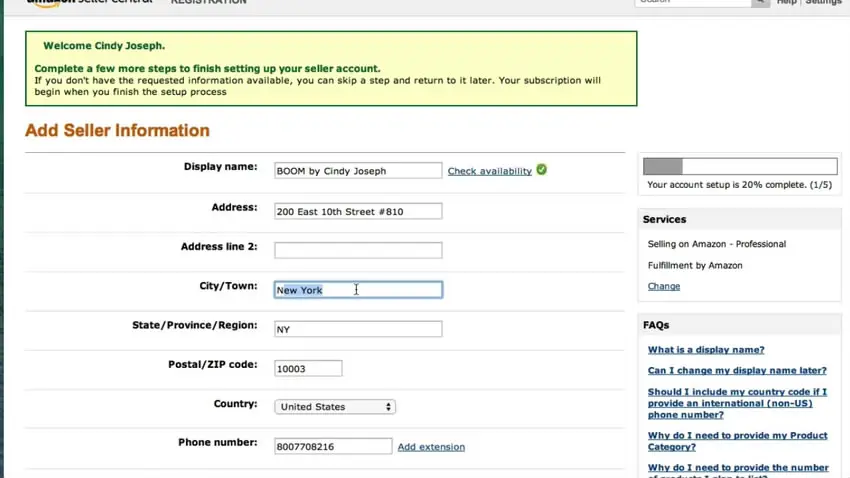The width and height of the screenshot is (850, 478).
Task: Click the Phone number input
Action: (333, 447)
